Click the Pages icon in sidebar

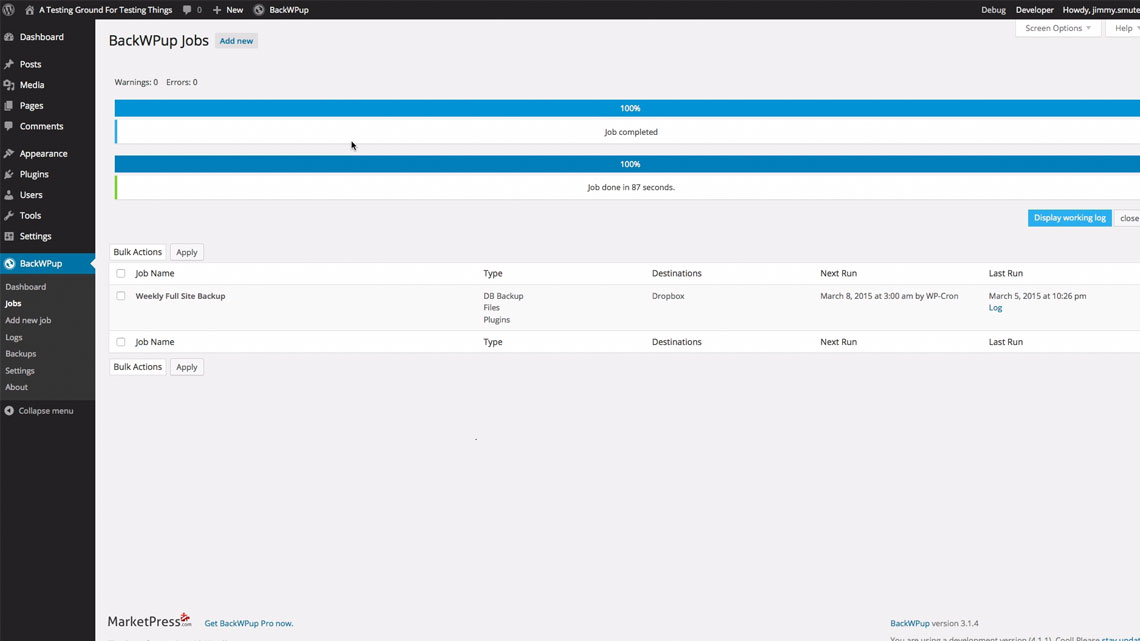click(9, 106)
